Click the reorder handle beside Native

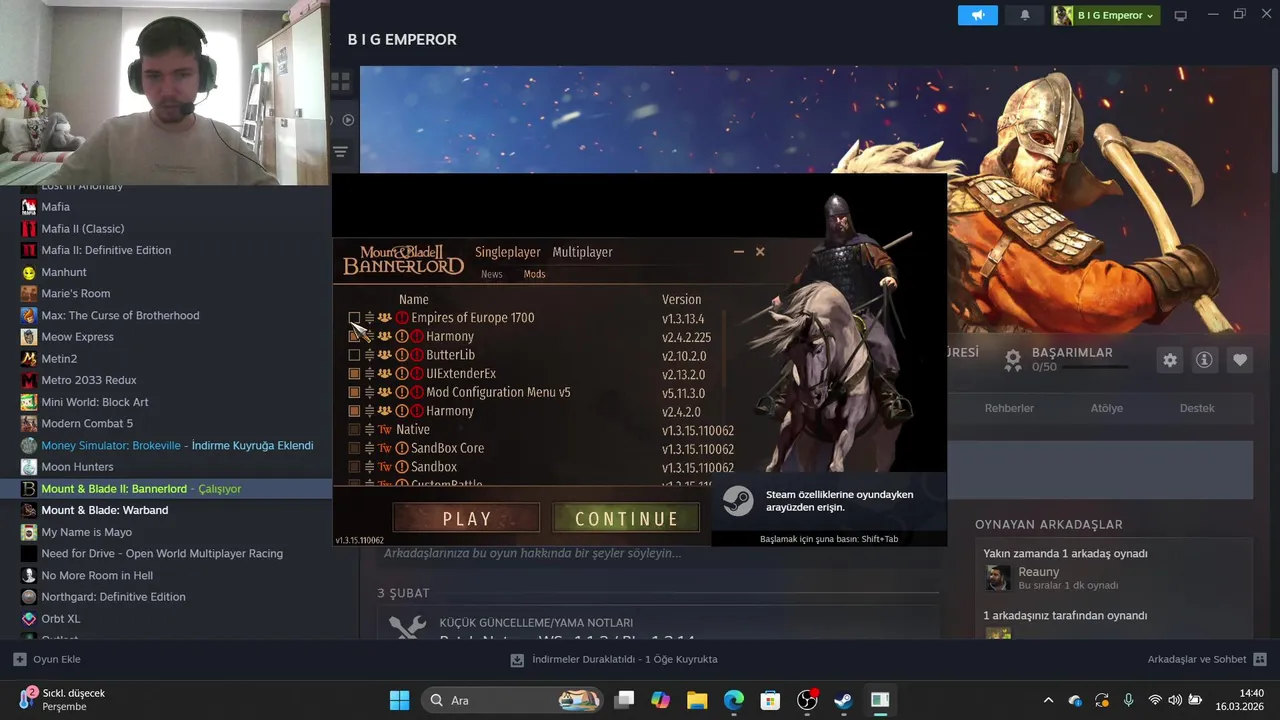tap(369, 430)
